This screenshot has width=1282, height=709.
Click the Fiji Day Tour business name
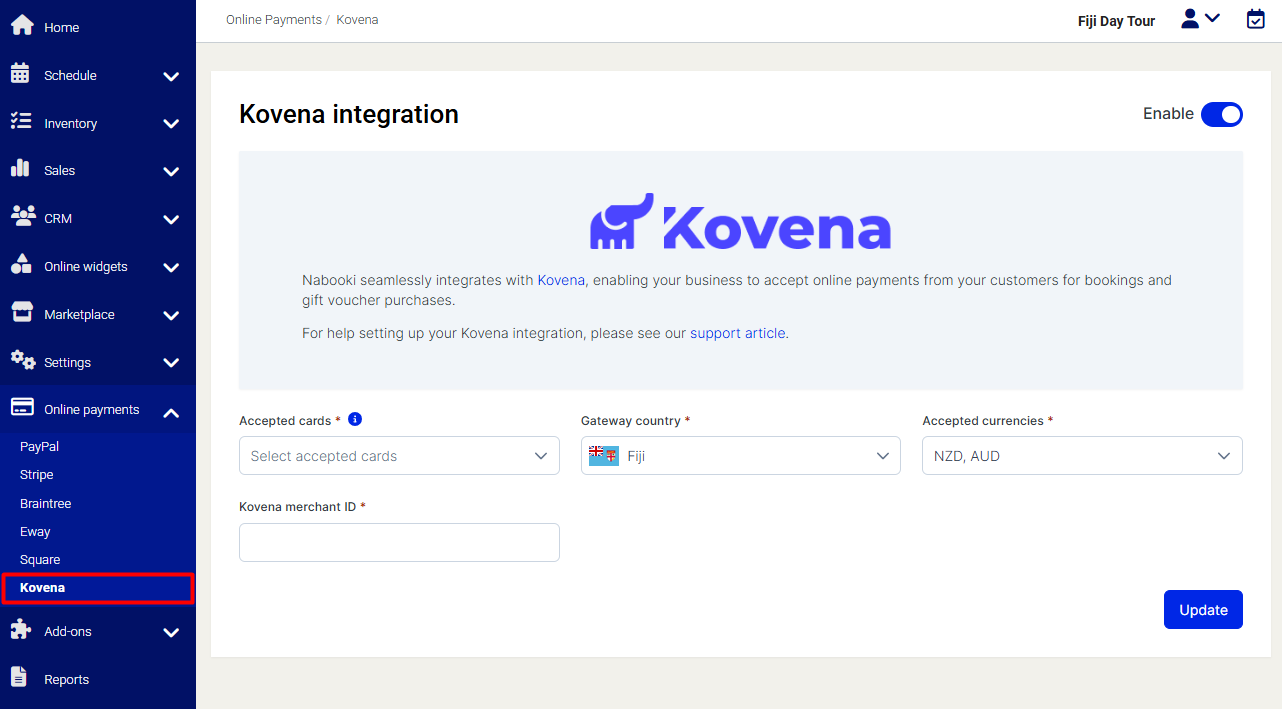pyautogui.click(x=1116, y=21)
